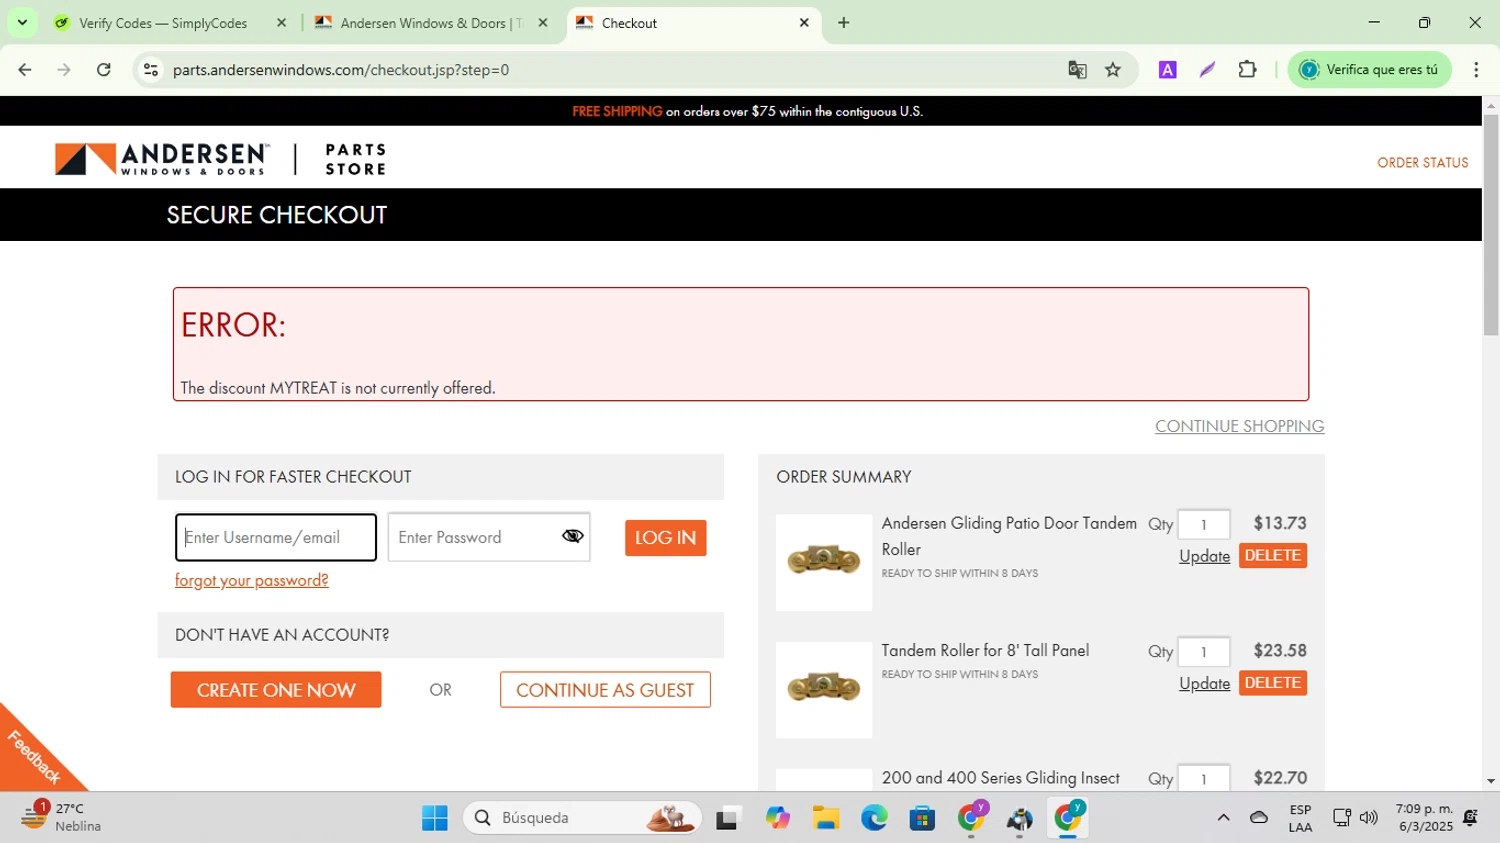Switch to Verify Codes — SimplyCodes tab
Image resolution: width=1500 pixels, height=843 pixels.
(171, 23)
